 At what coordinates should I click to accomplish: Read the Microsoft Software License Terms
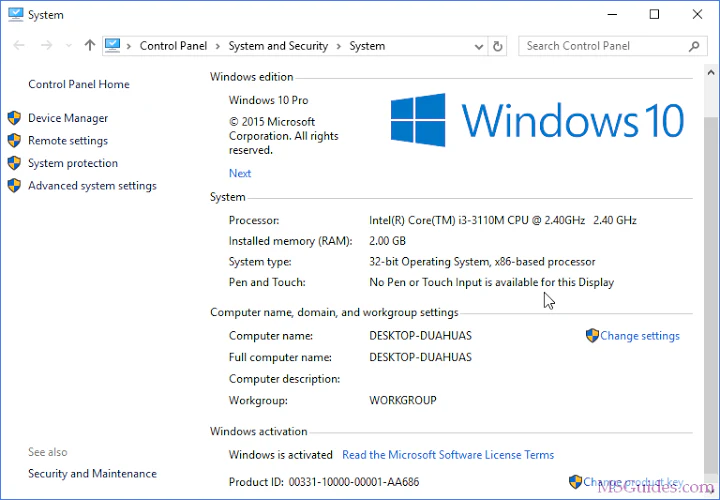pyautogui.click(x=448, y=455)
